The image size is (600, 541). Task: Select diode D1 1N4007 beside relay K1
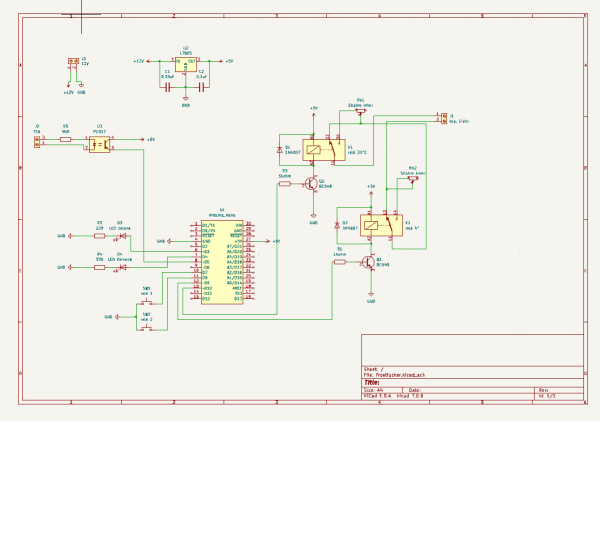(279, 150)
